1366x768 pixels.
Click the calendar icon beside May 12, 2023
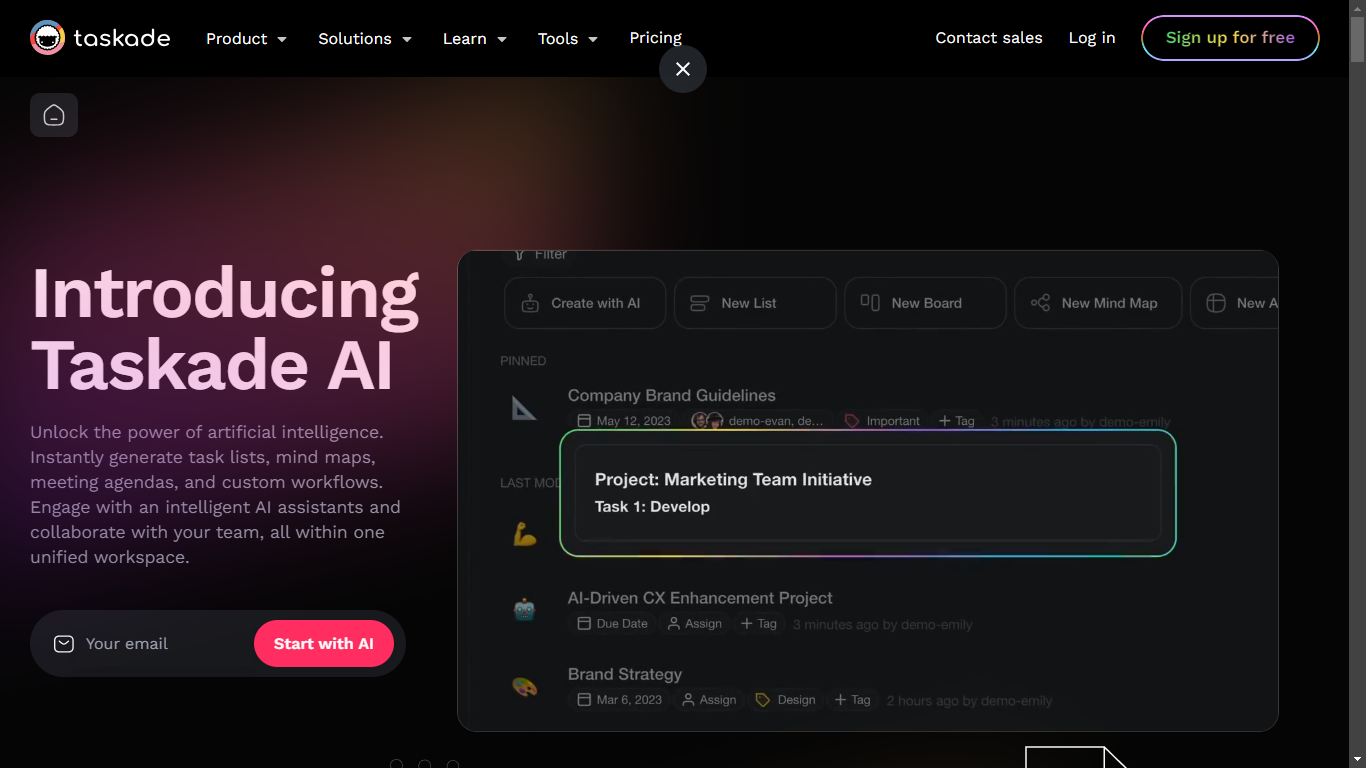coord(585,421)
